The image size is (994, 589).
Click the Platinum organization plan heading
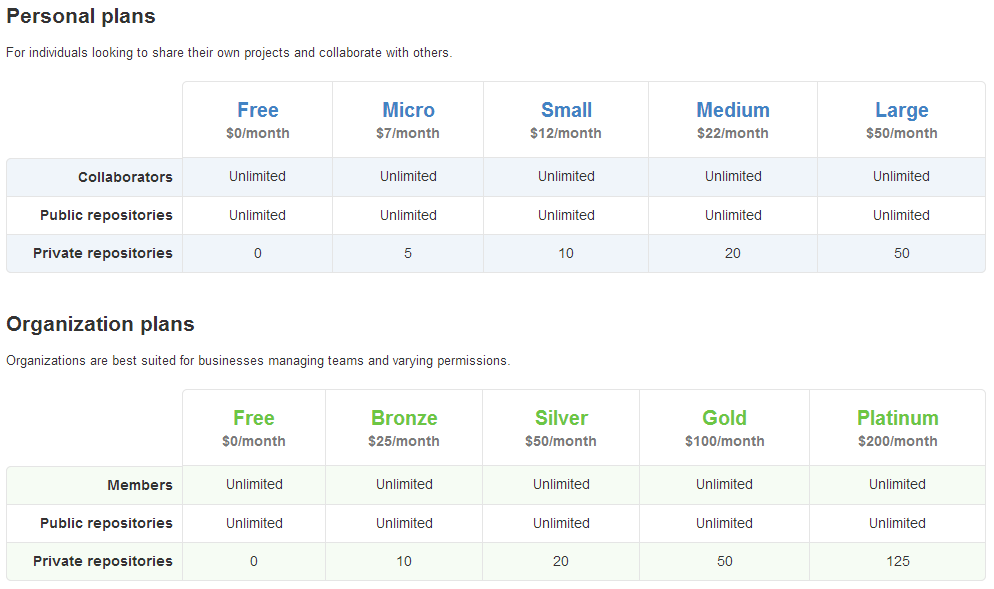pyautogui.click(x=897, y=418)
